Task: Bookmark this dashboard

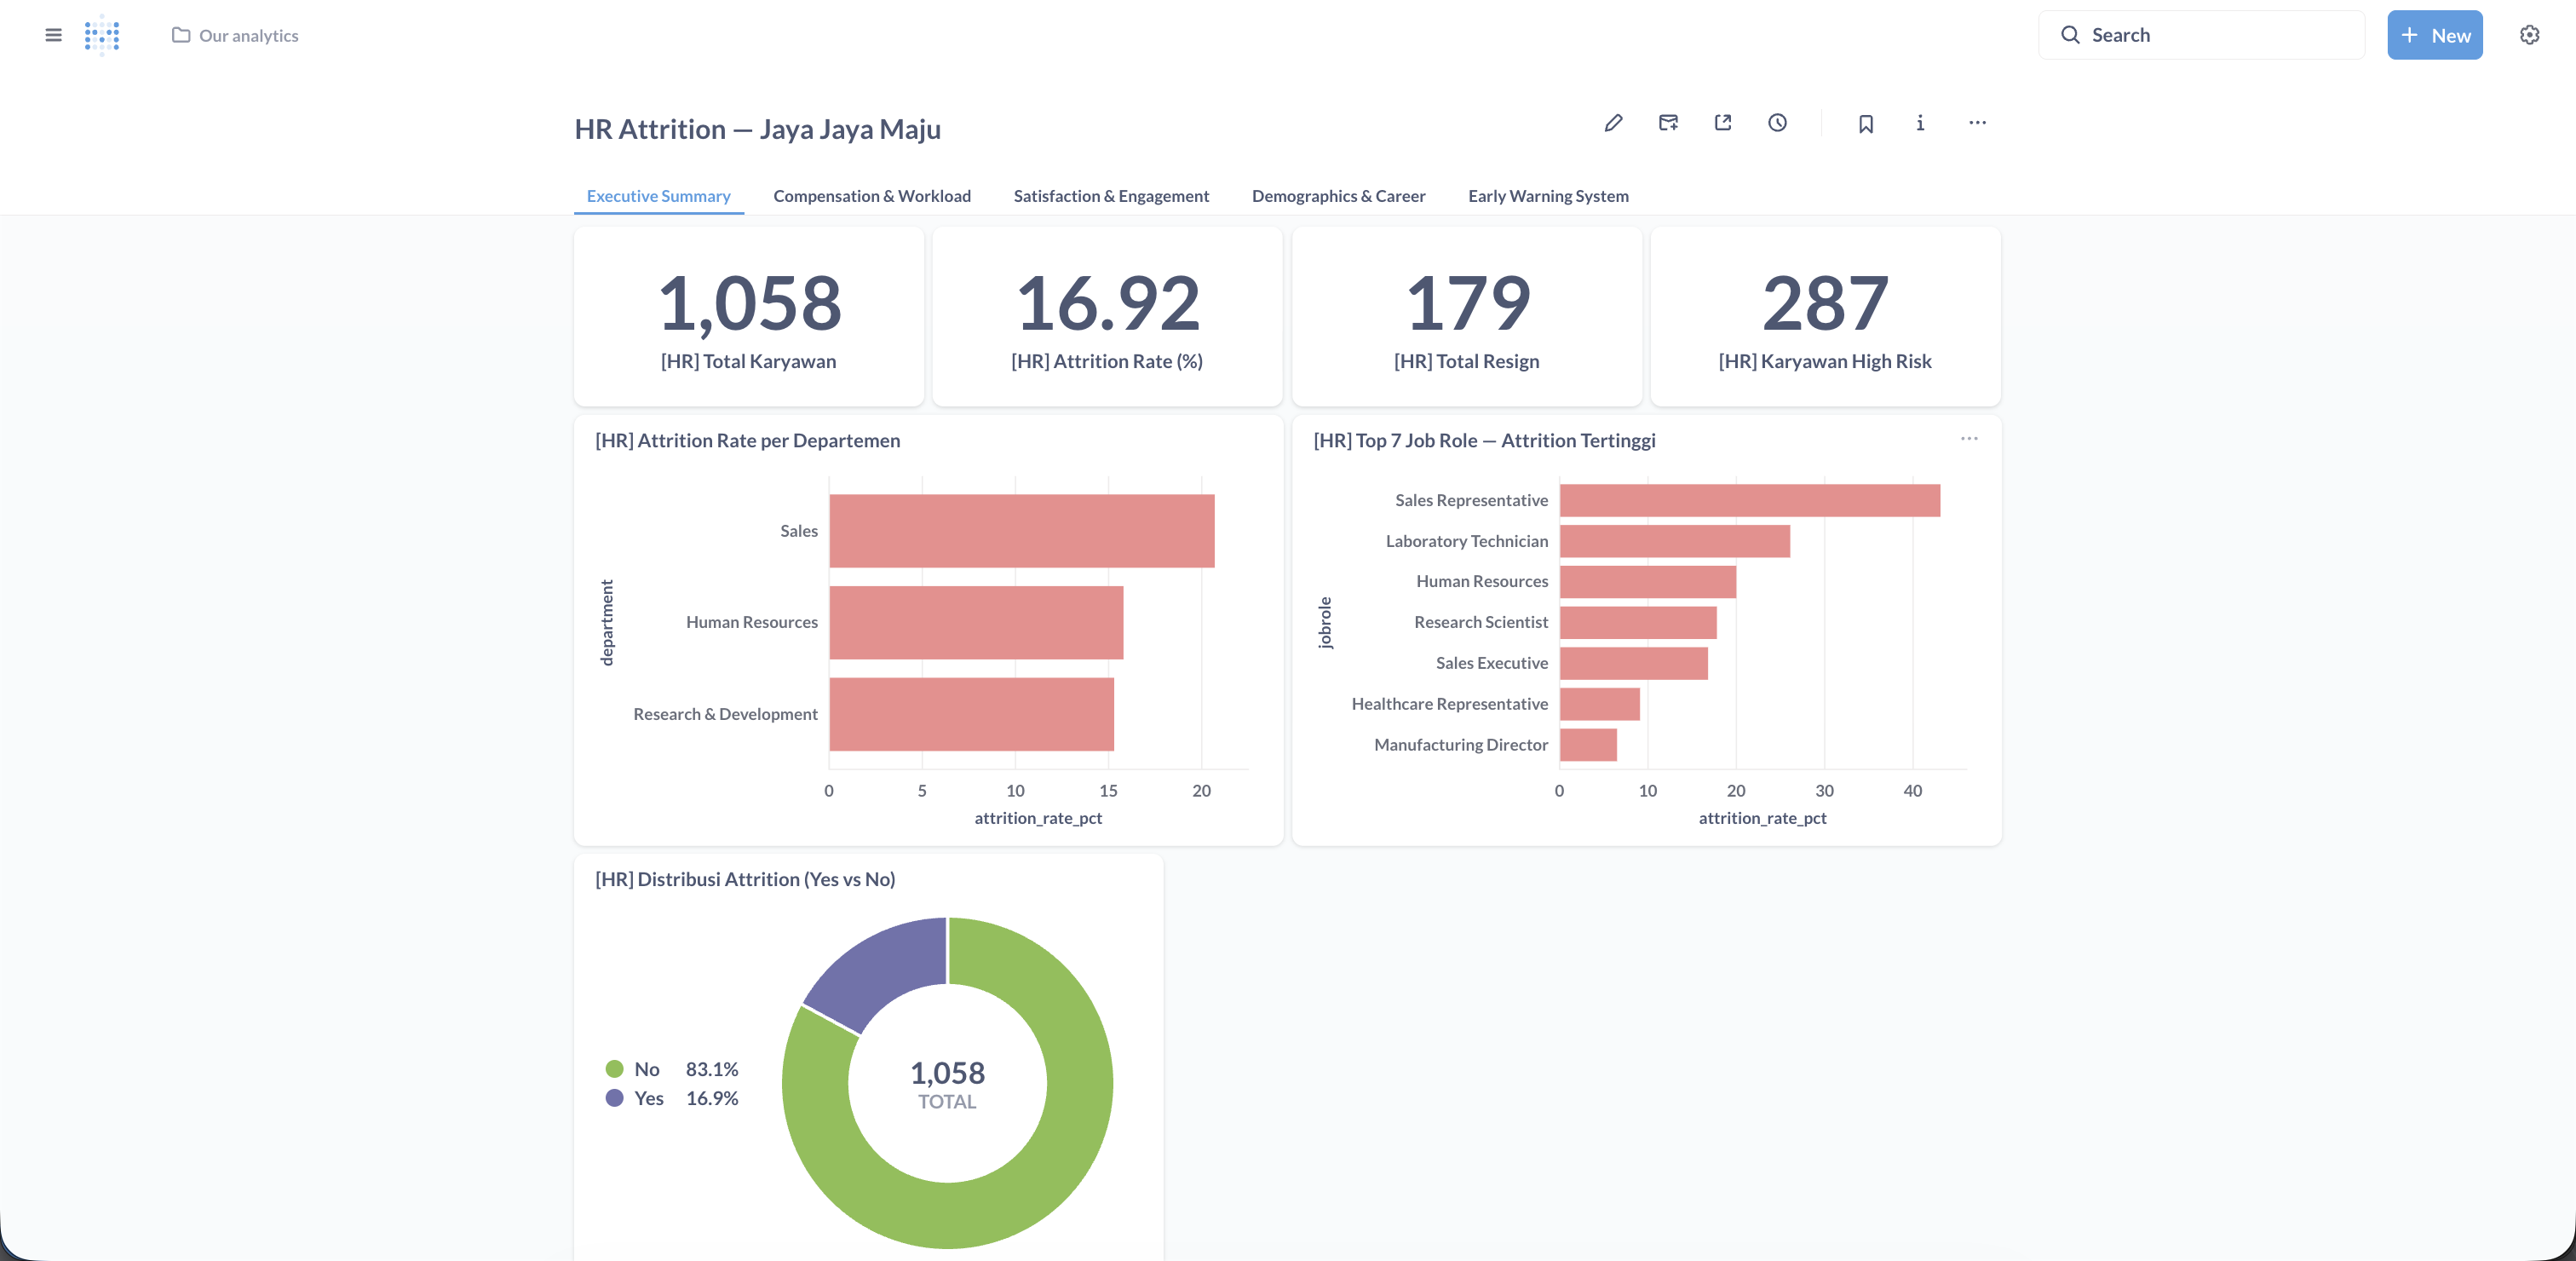Action: coord(1865,123)
